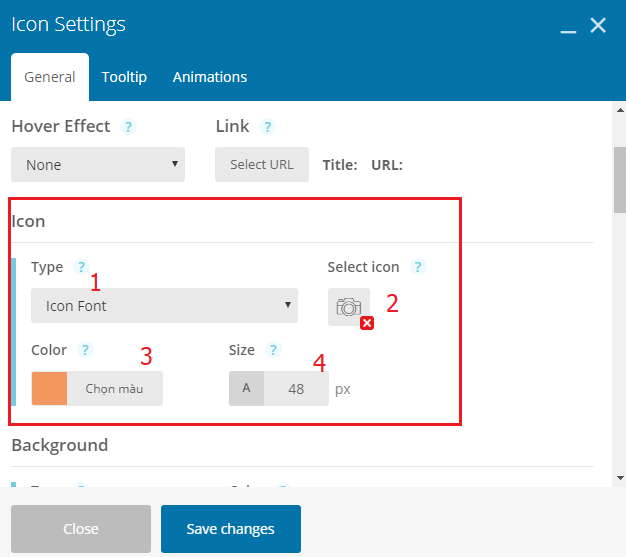Click the Close button
Image resolution: width=626 pixels, height=557 pixels.
pos(81,529)
